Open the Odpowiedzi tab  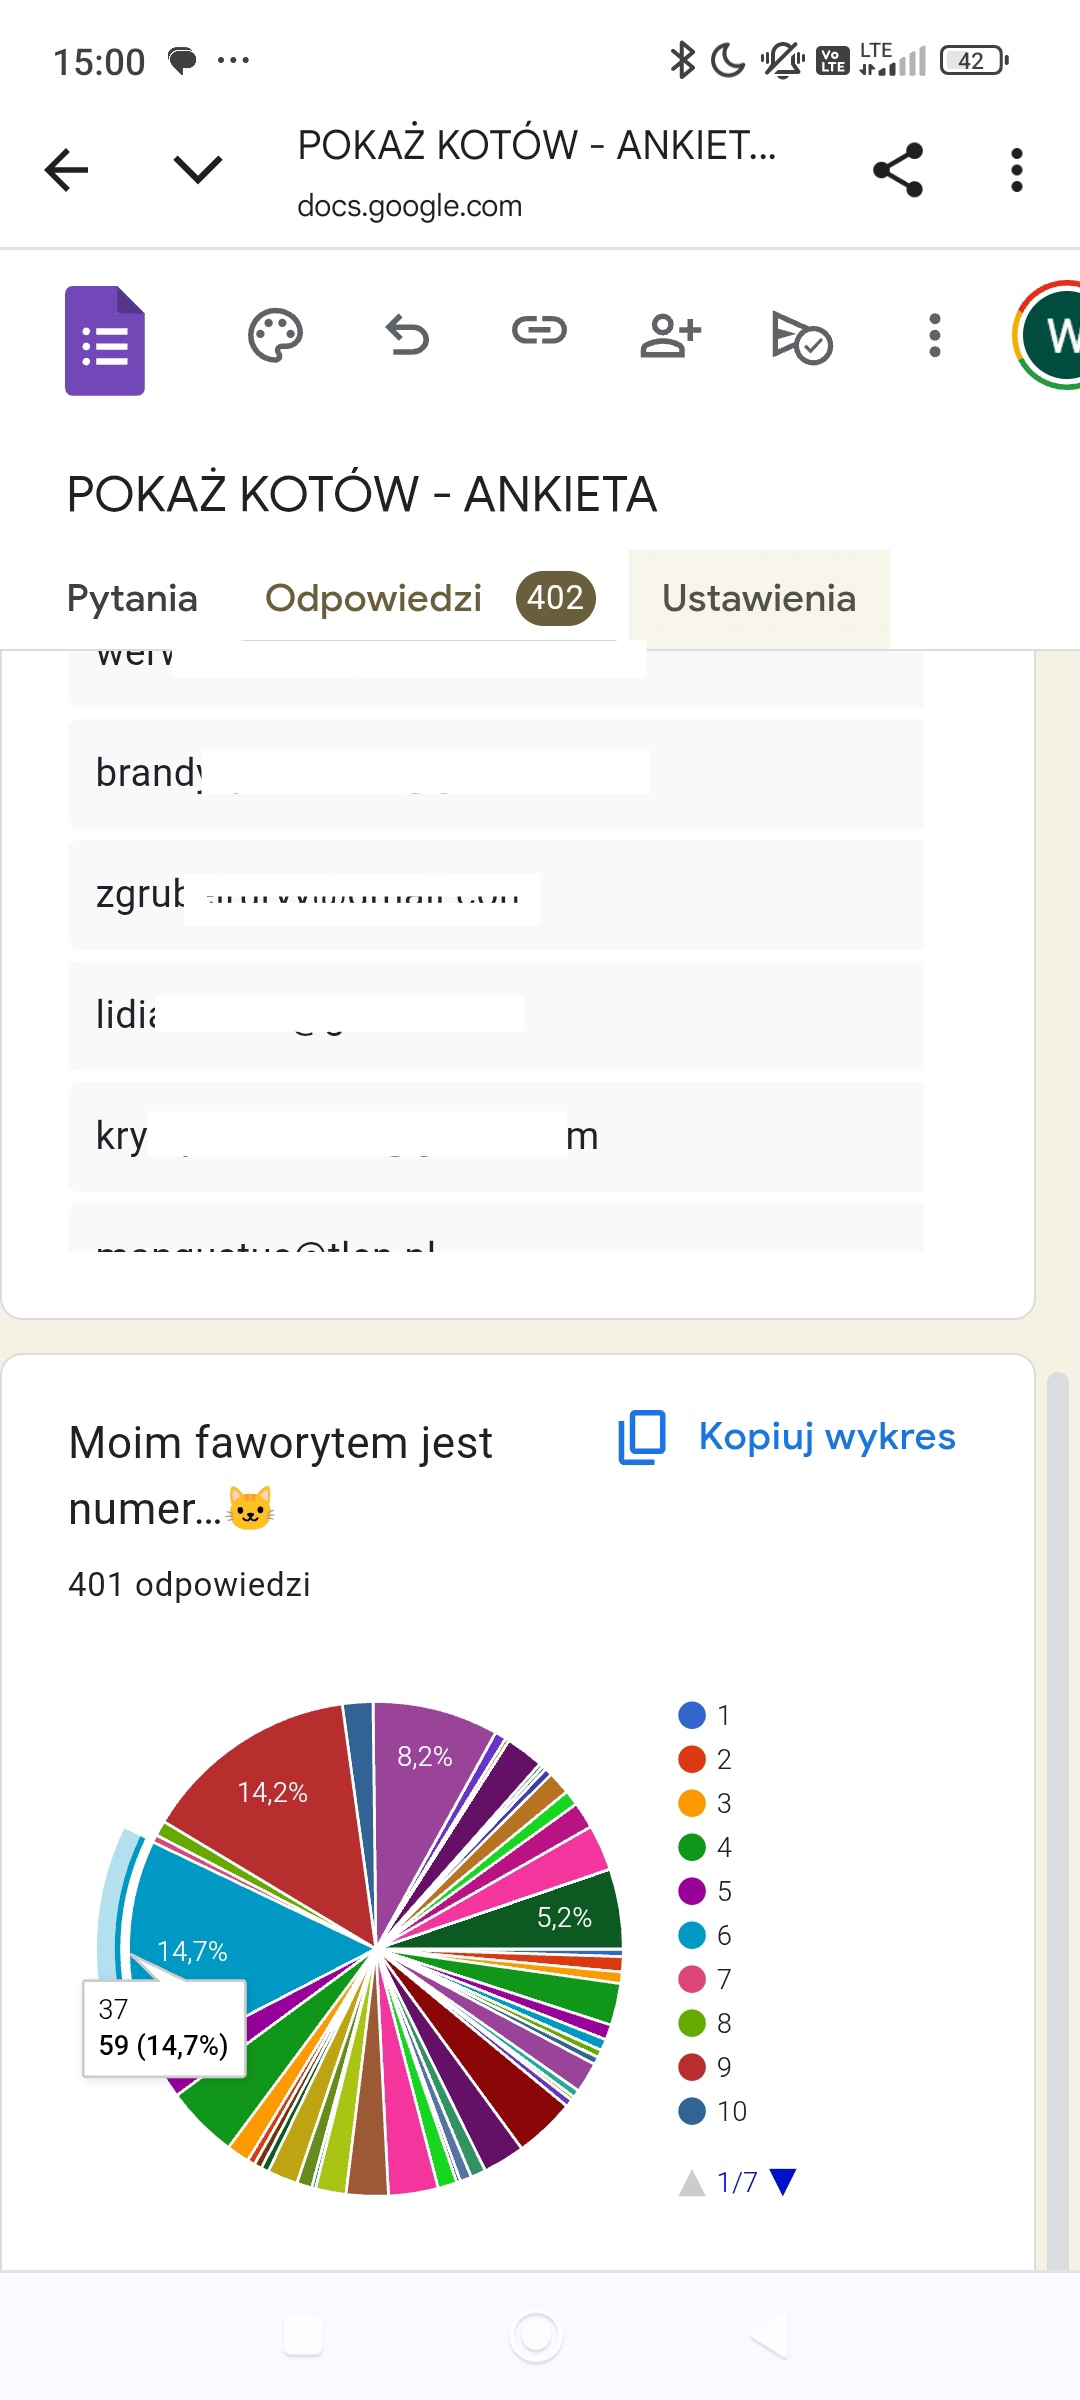click(x=430, y=598)
